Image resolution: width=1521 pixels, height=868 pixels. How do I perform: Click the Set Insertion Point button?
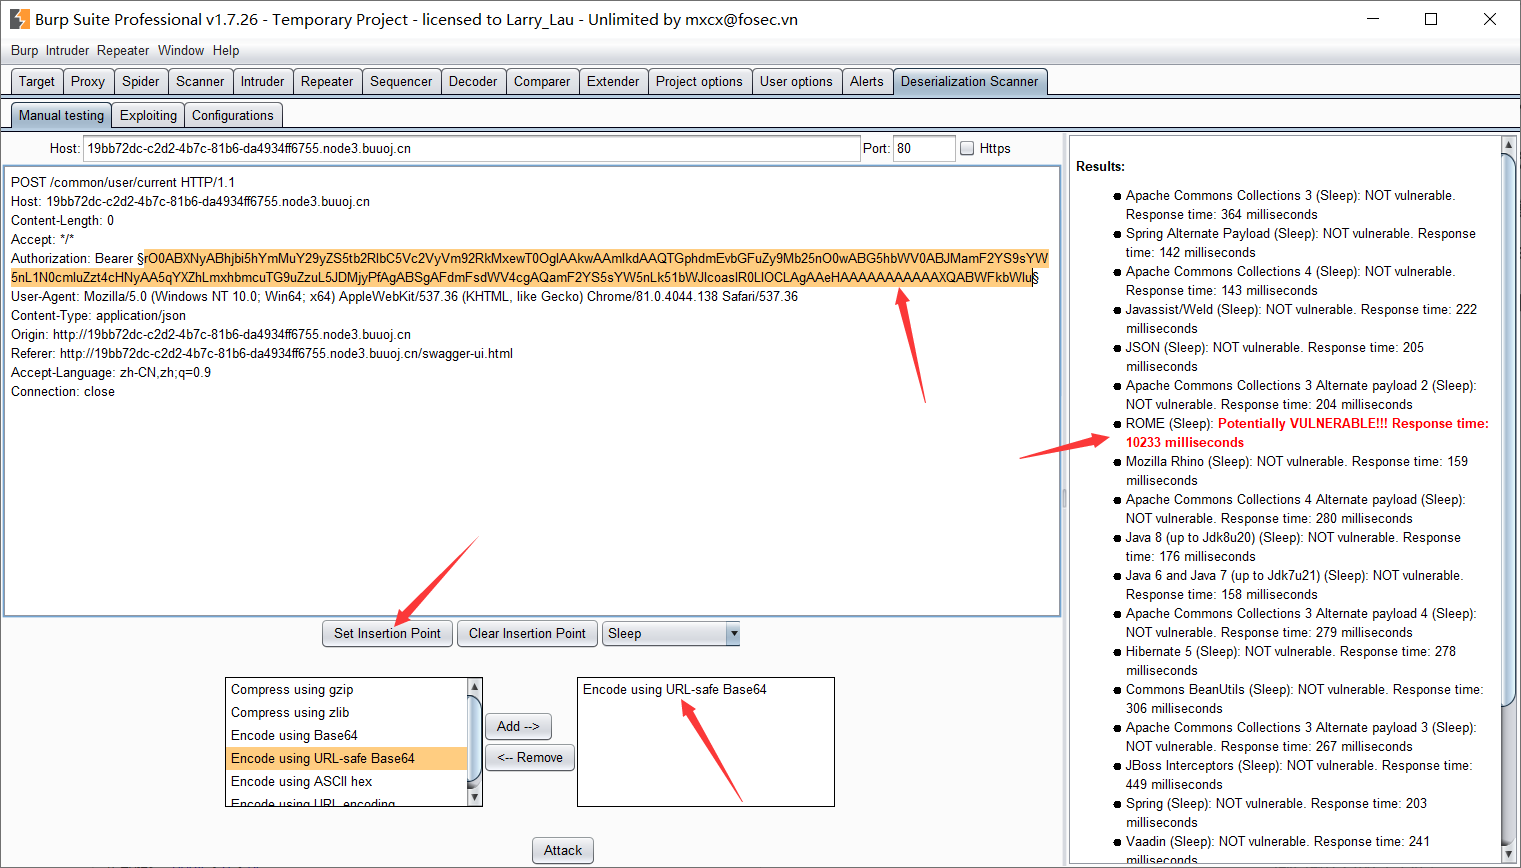pyautogui.click(x=387, y=633)
